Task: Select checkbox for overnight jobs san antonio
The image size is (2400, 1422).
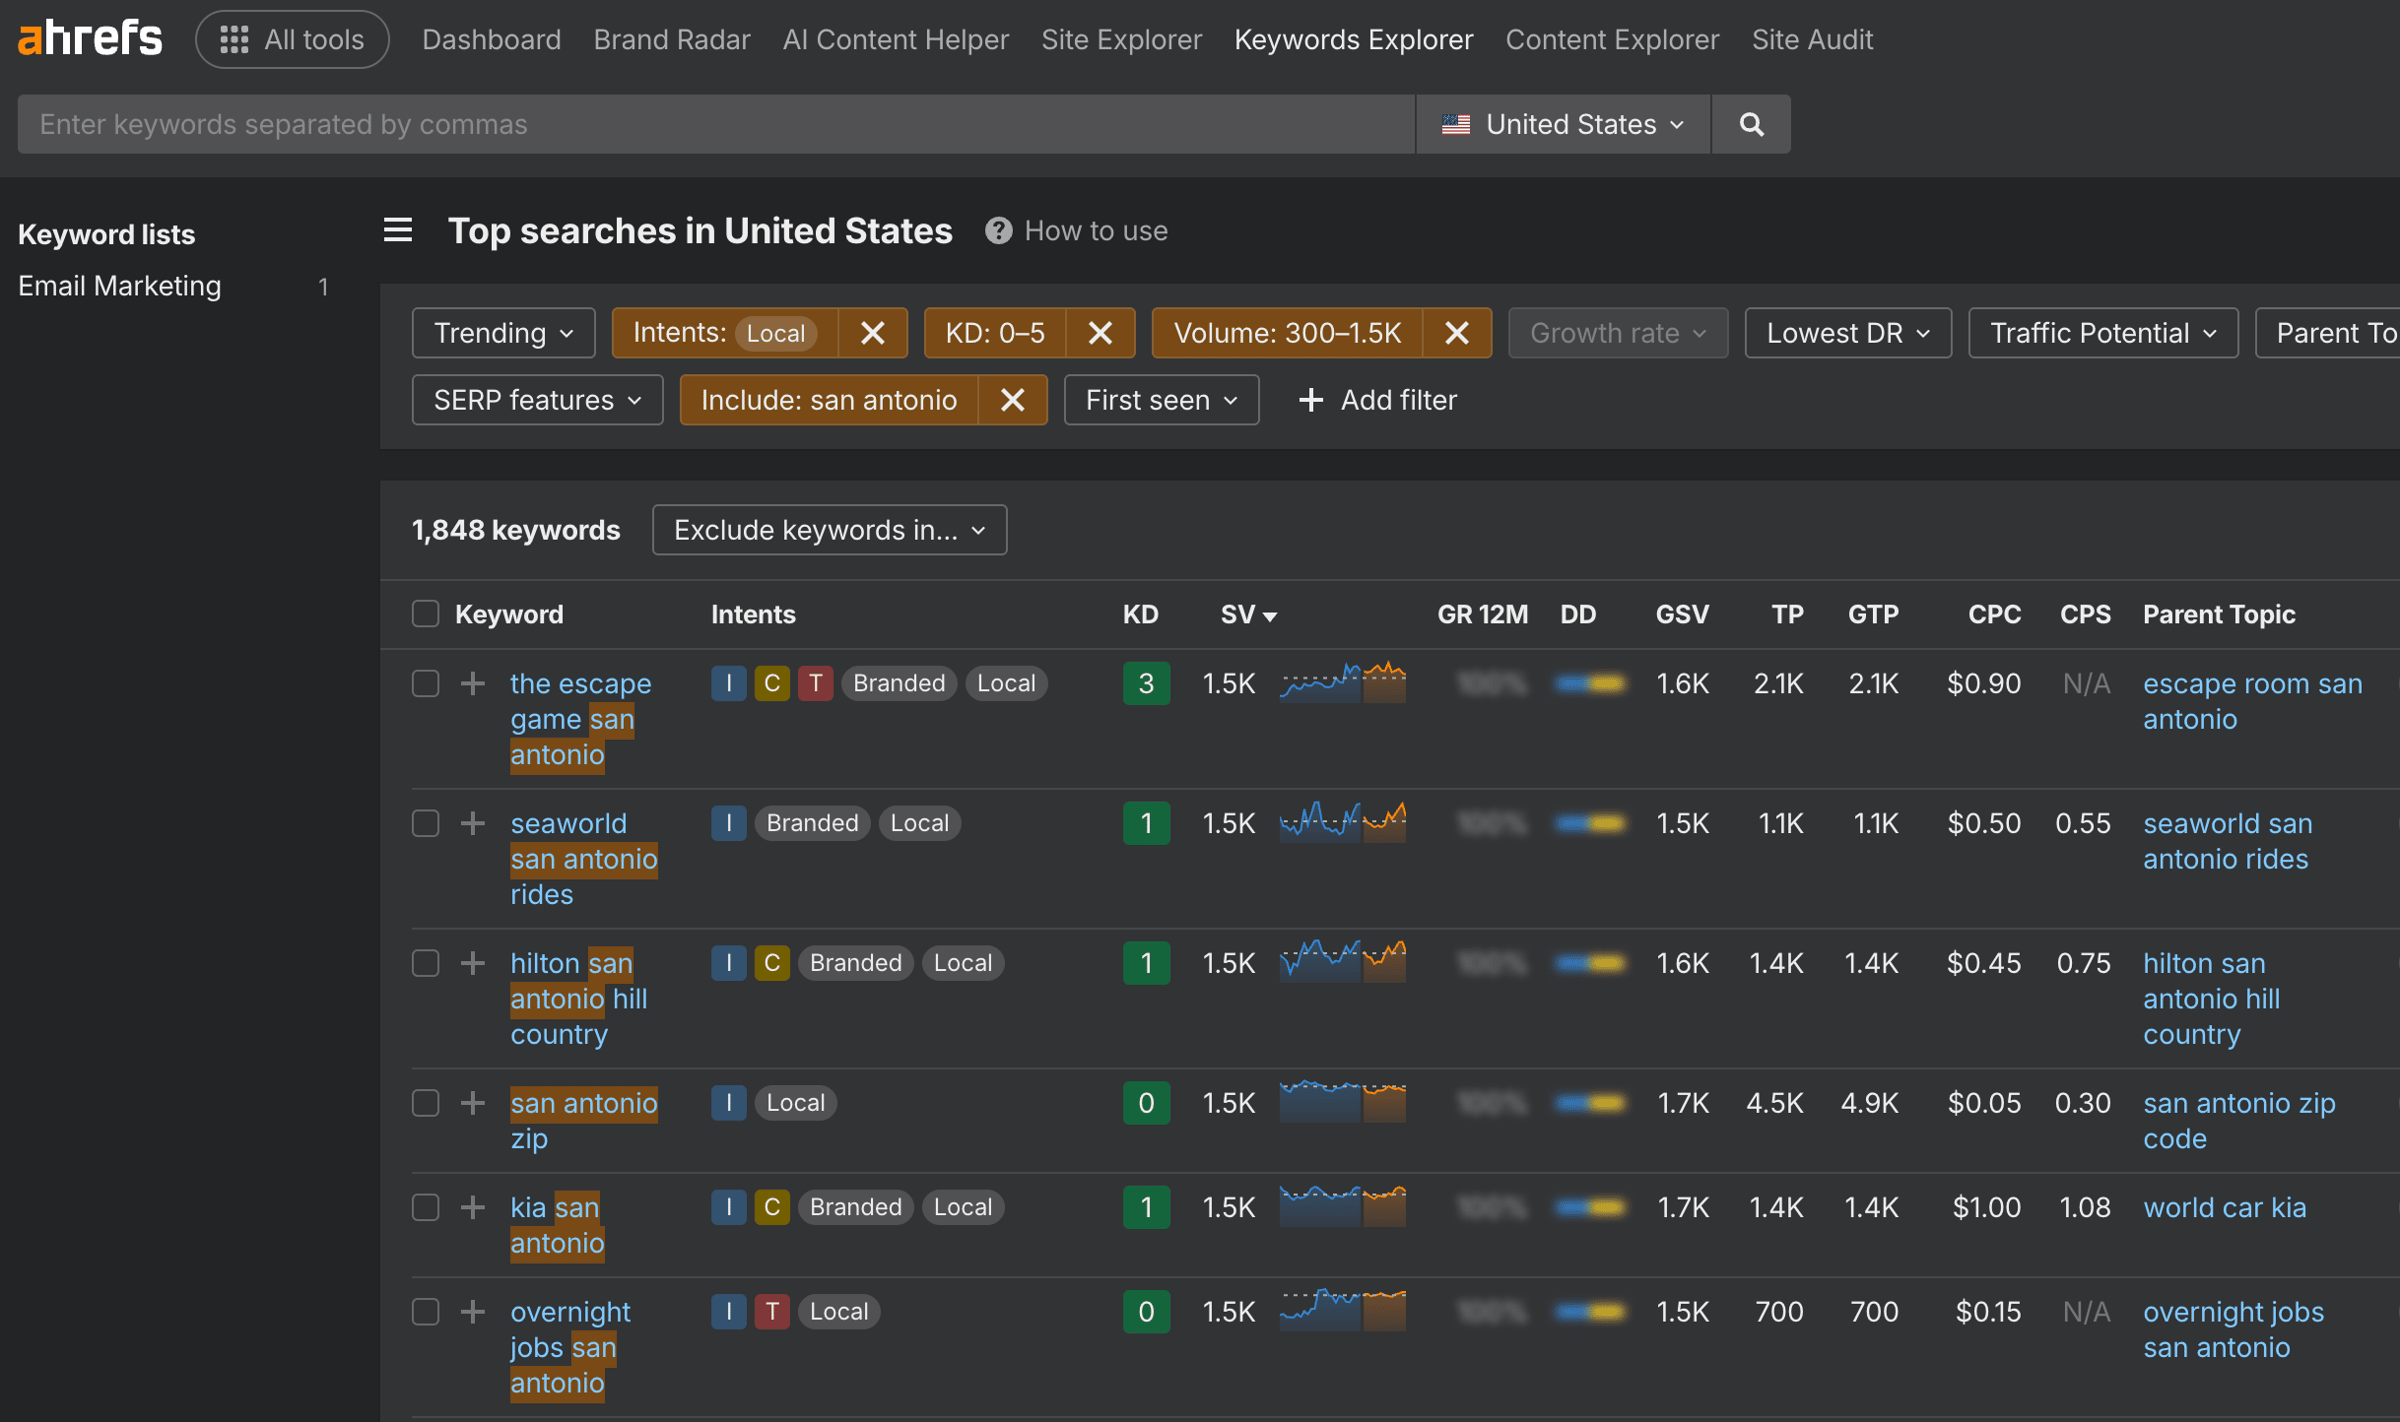Action: [426, 1311]
